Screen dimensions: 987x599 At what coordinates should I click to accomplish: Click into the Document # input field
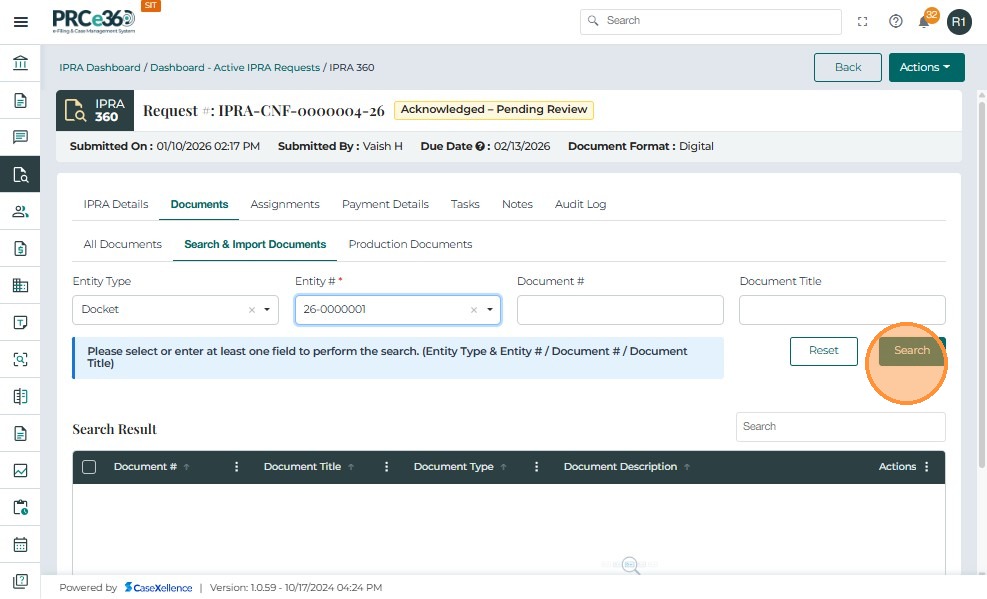(x=620, y=310)
